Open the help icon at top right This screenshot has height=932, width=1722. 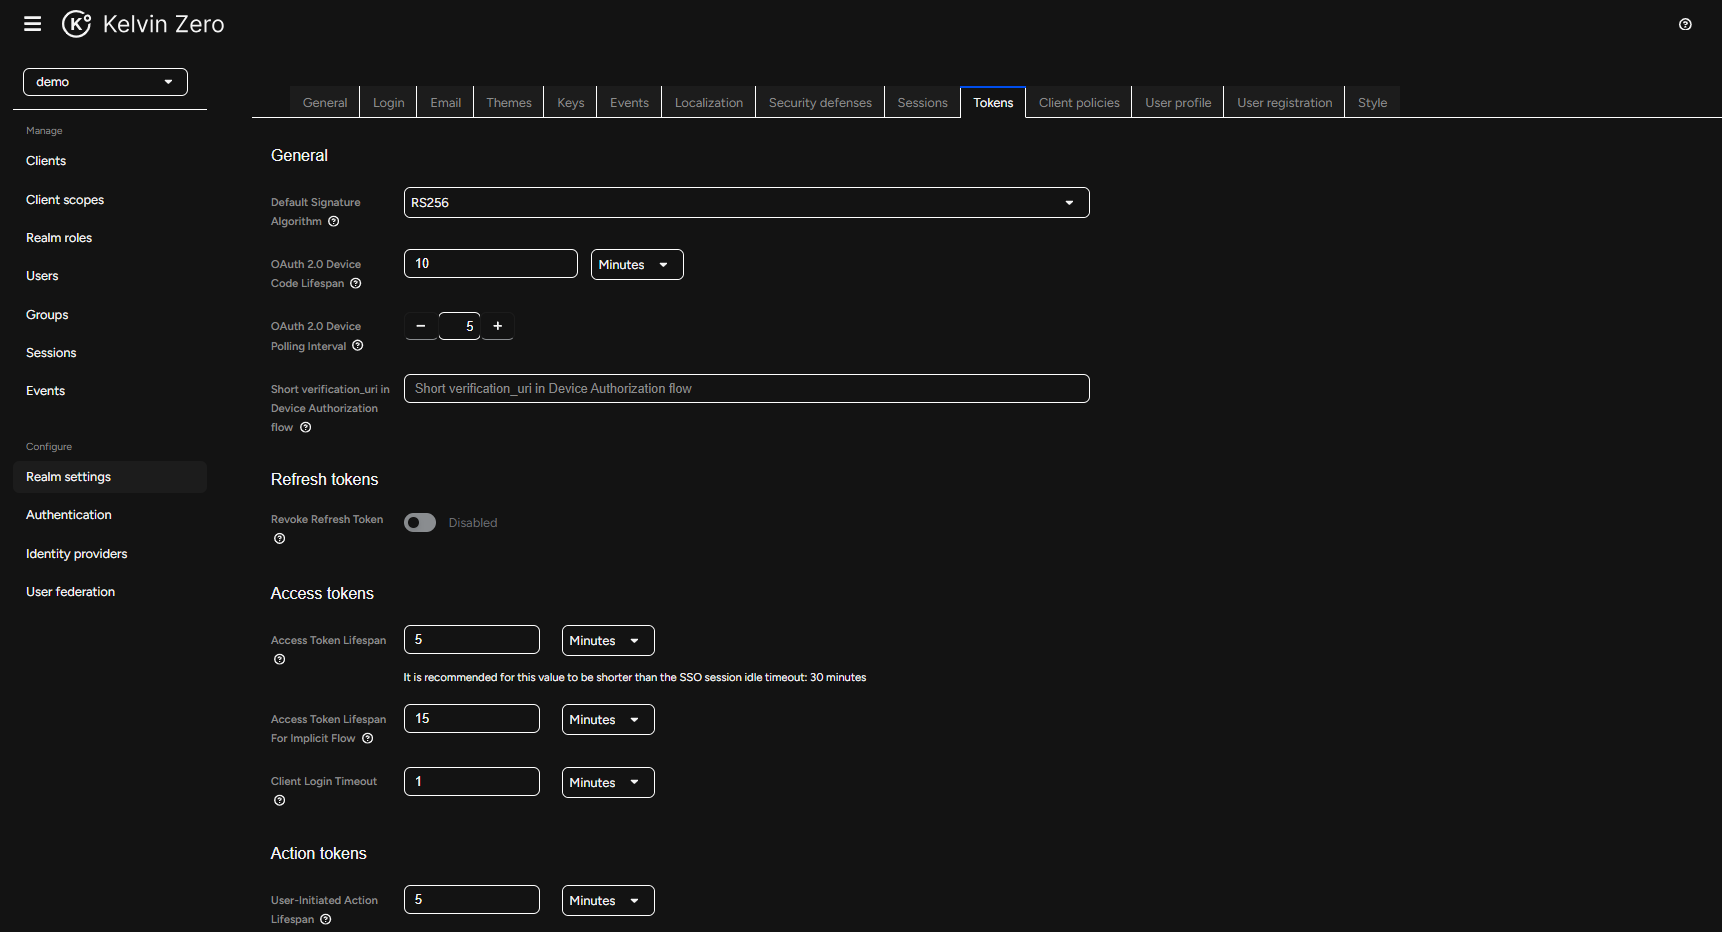(1685, 24)
